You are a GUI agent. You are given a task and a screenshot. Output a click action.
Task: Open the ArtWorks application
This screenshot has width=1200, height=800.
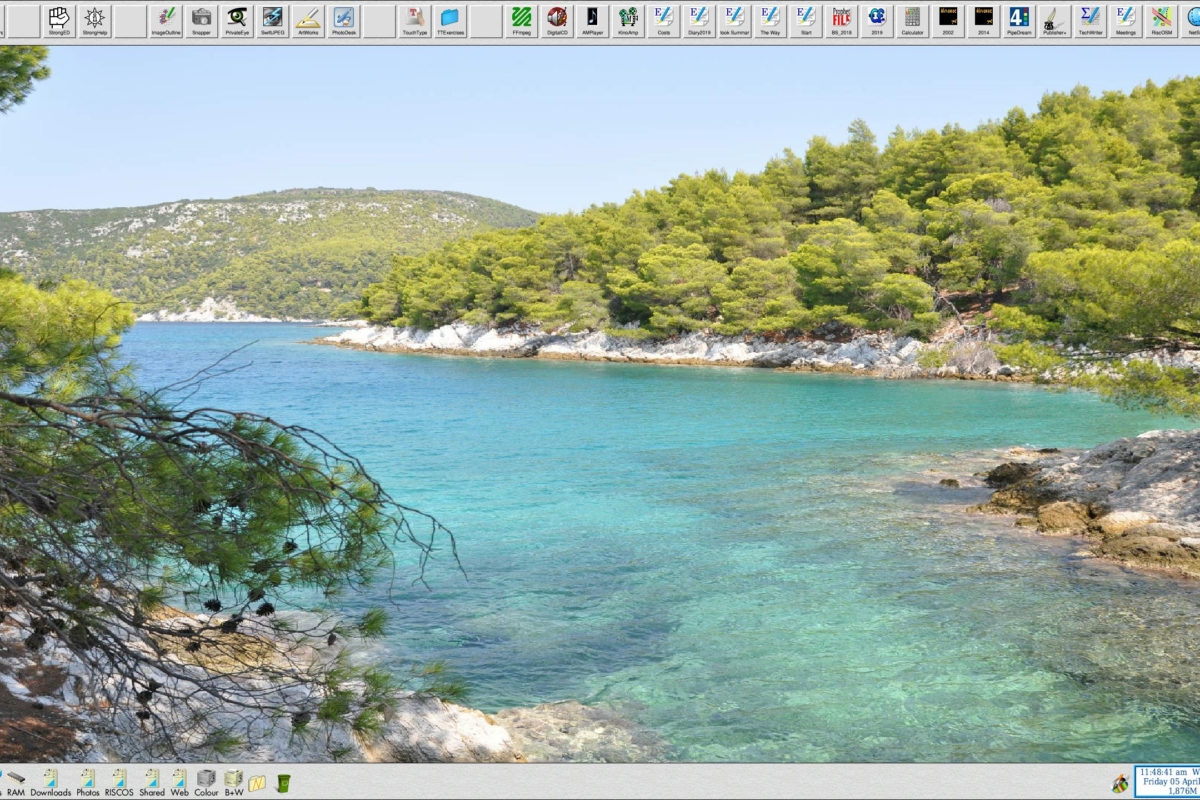[x=308, y=21]
